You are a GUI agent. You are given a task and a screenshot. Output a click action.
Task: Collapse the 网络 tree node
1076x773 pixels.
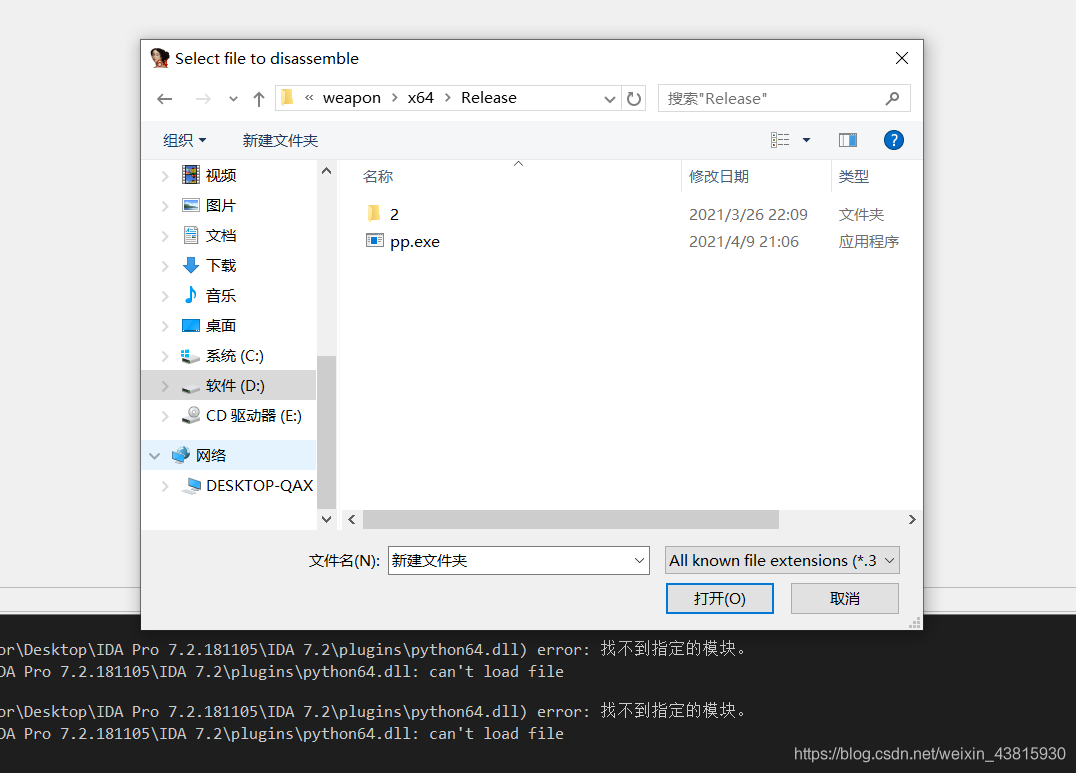tap(154, 456)
